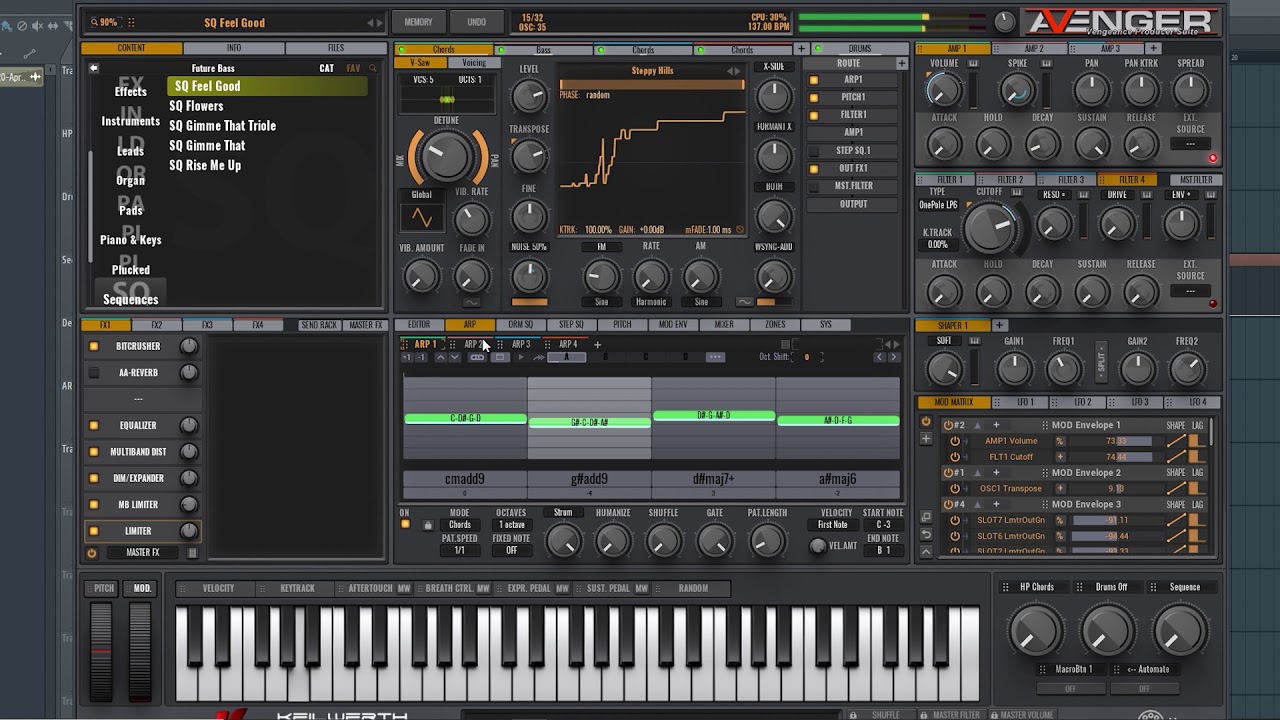Open the VELOCITY dropdown showing First Note
The image size is (1280, 720).
[833, 525]
